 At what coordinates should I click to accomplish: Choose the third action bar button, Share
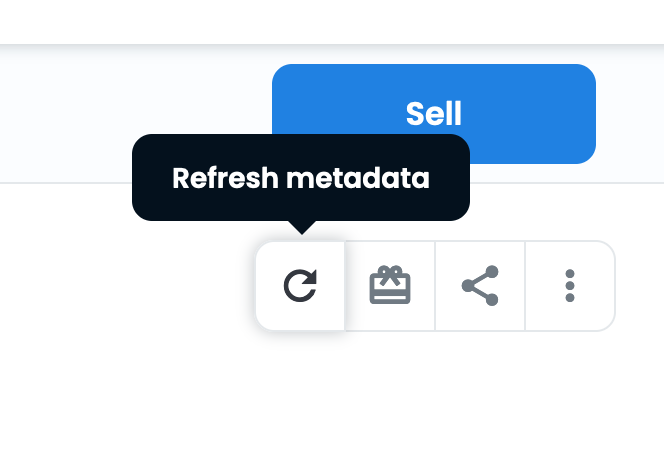pyautogui.click(x=480, y=286)
